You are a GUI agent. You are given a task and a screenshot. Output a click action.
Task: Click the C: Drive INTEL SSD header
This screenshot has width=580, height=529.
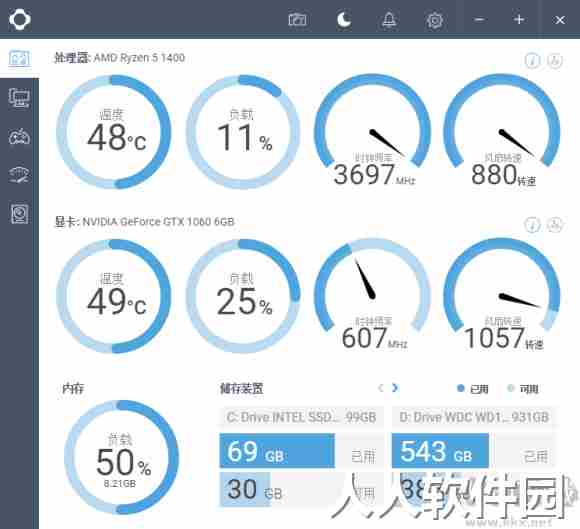(x=301, y=417)
